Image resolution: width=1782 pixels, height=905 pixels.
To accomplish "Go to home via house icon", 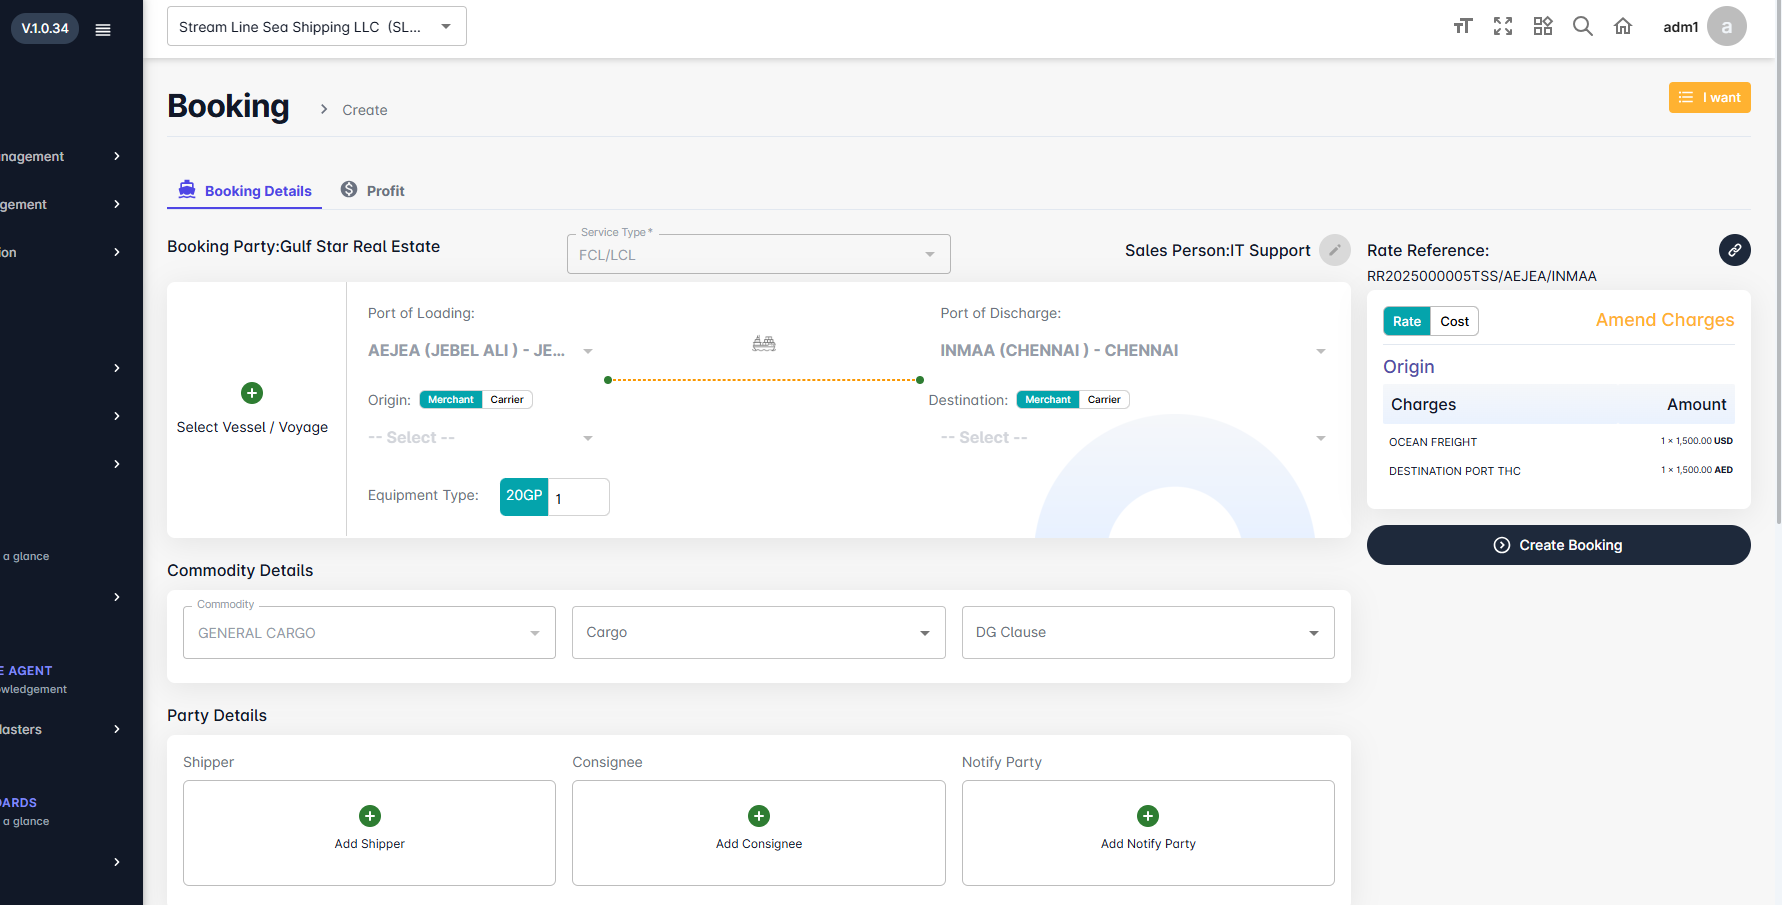I will click(x=1623, y=27).
